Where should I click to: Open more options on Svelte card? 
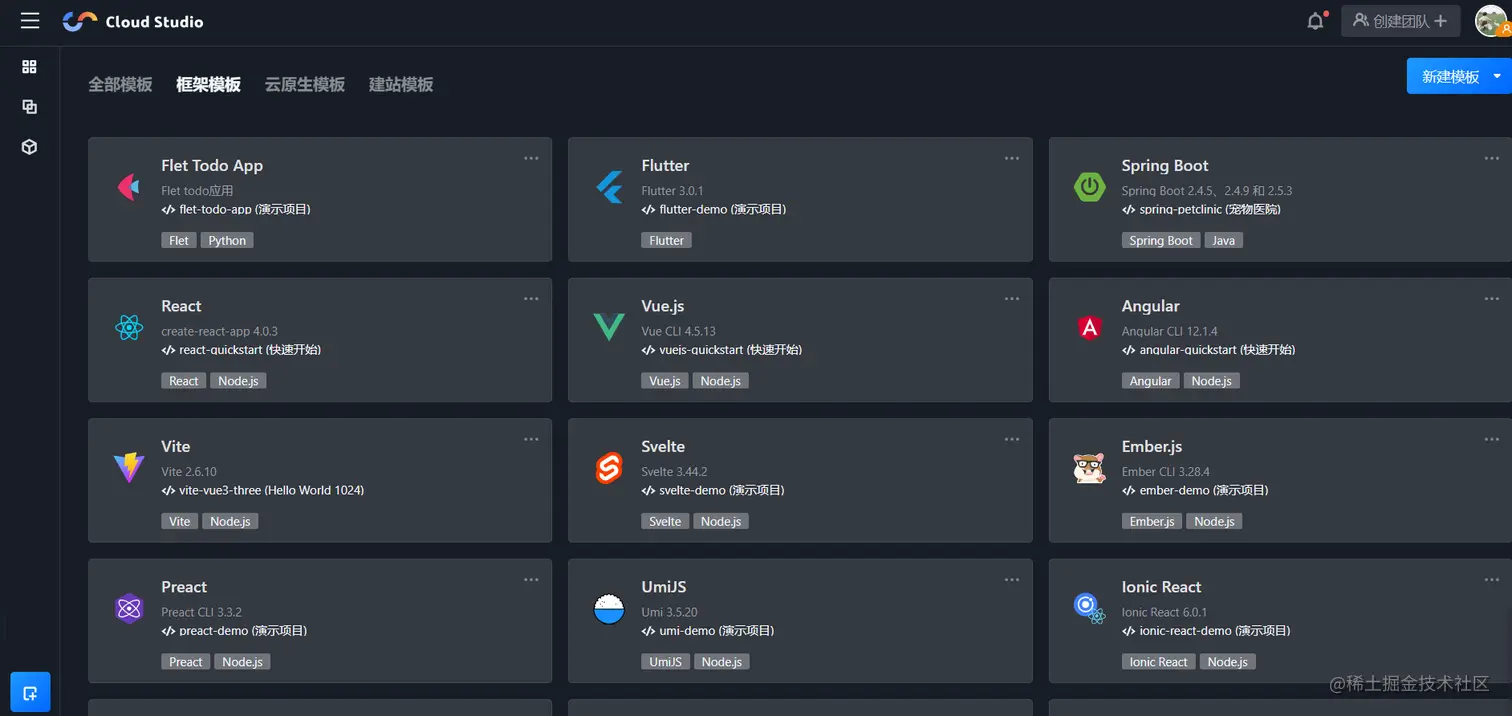coord(1012,438)
